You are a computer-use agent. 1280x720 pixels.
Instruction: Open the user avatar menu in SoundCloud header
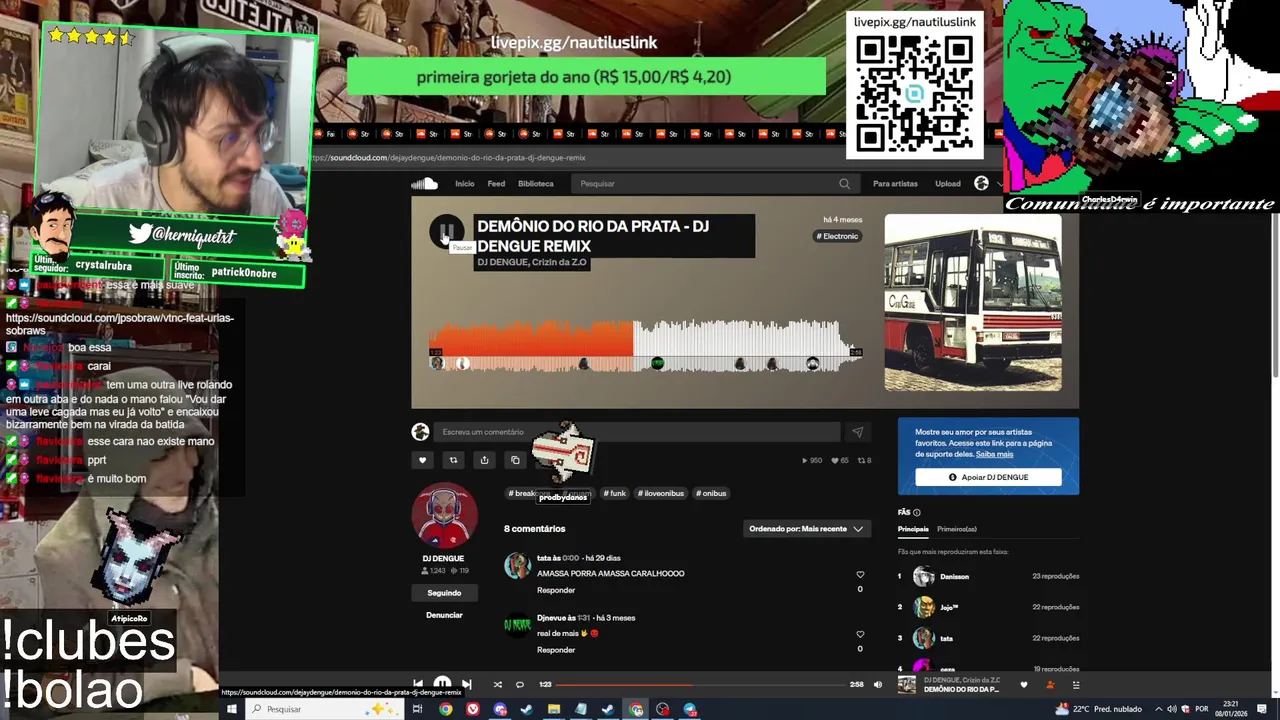981,183
